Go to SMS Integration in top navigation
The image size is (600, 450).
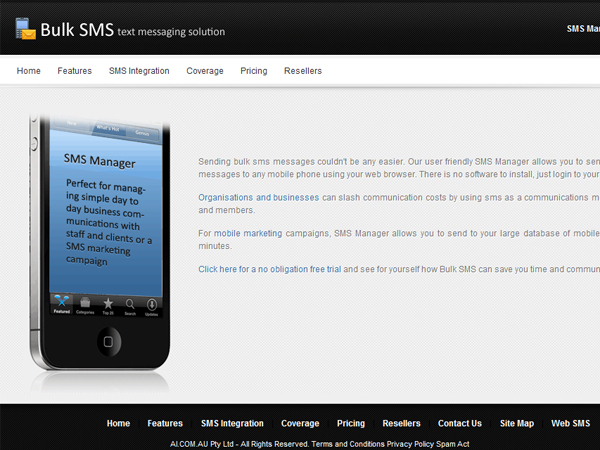tap(139, 71)
